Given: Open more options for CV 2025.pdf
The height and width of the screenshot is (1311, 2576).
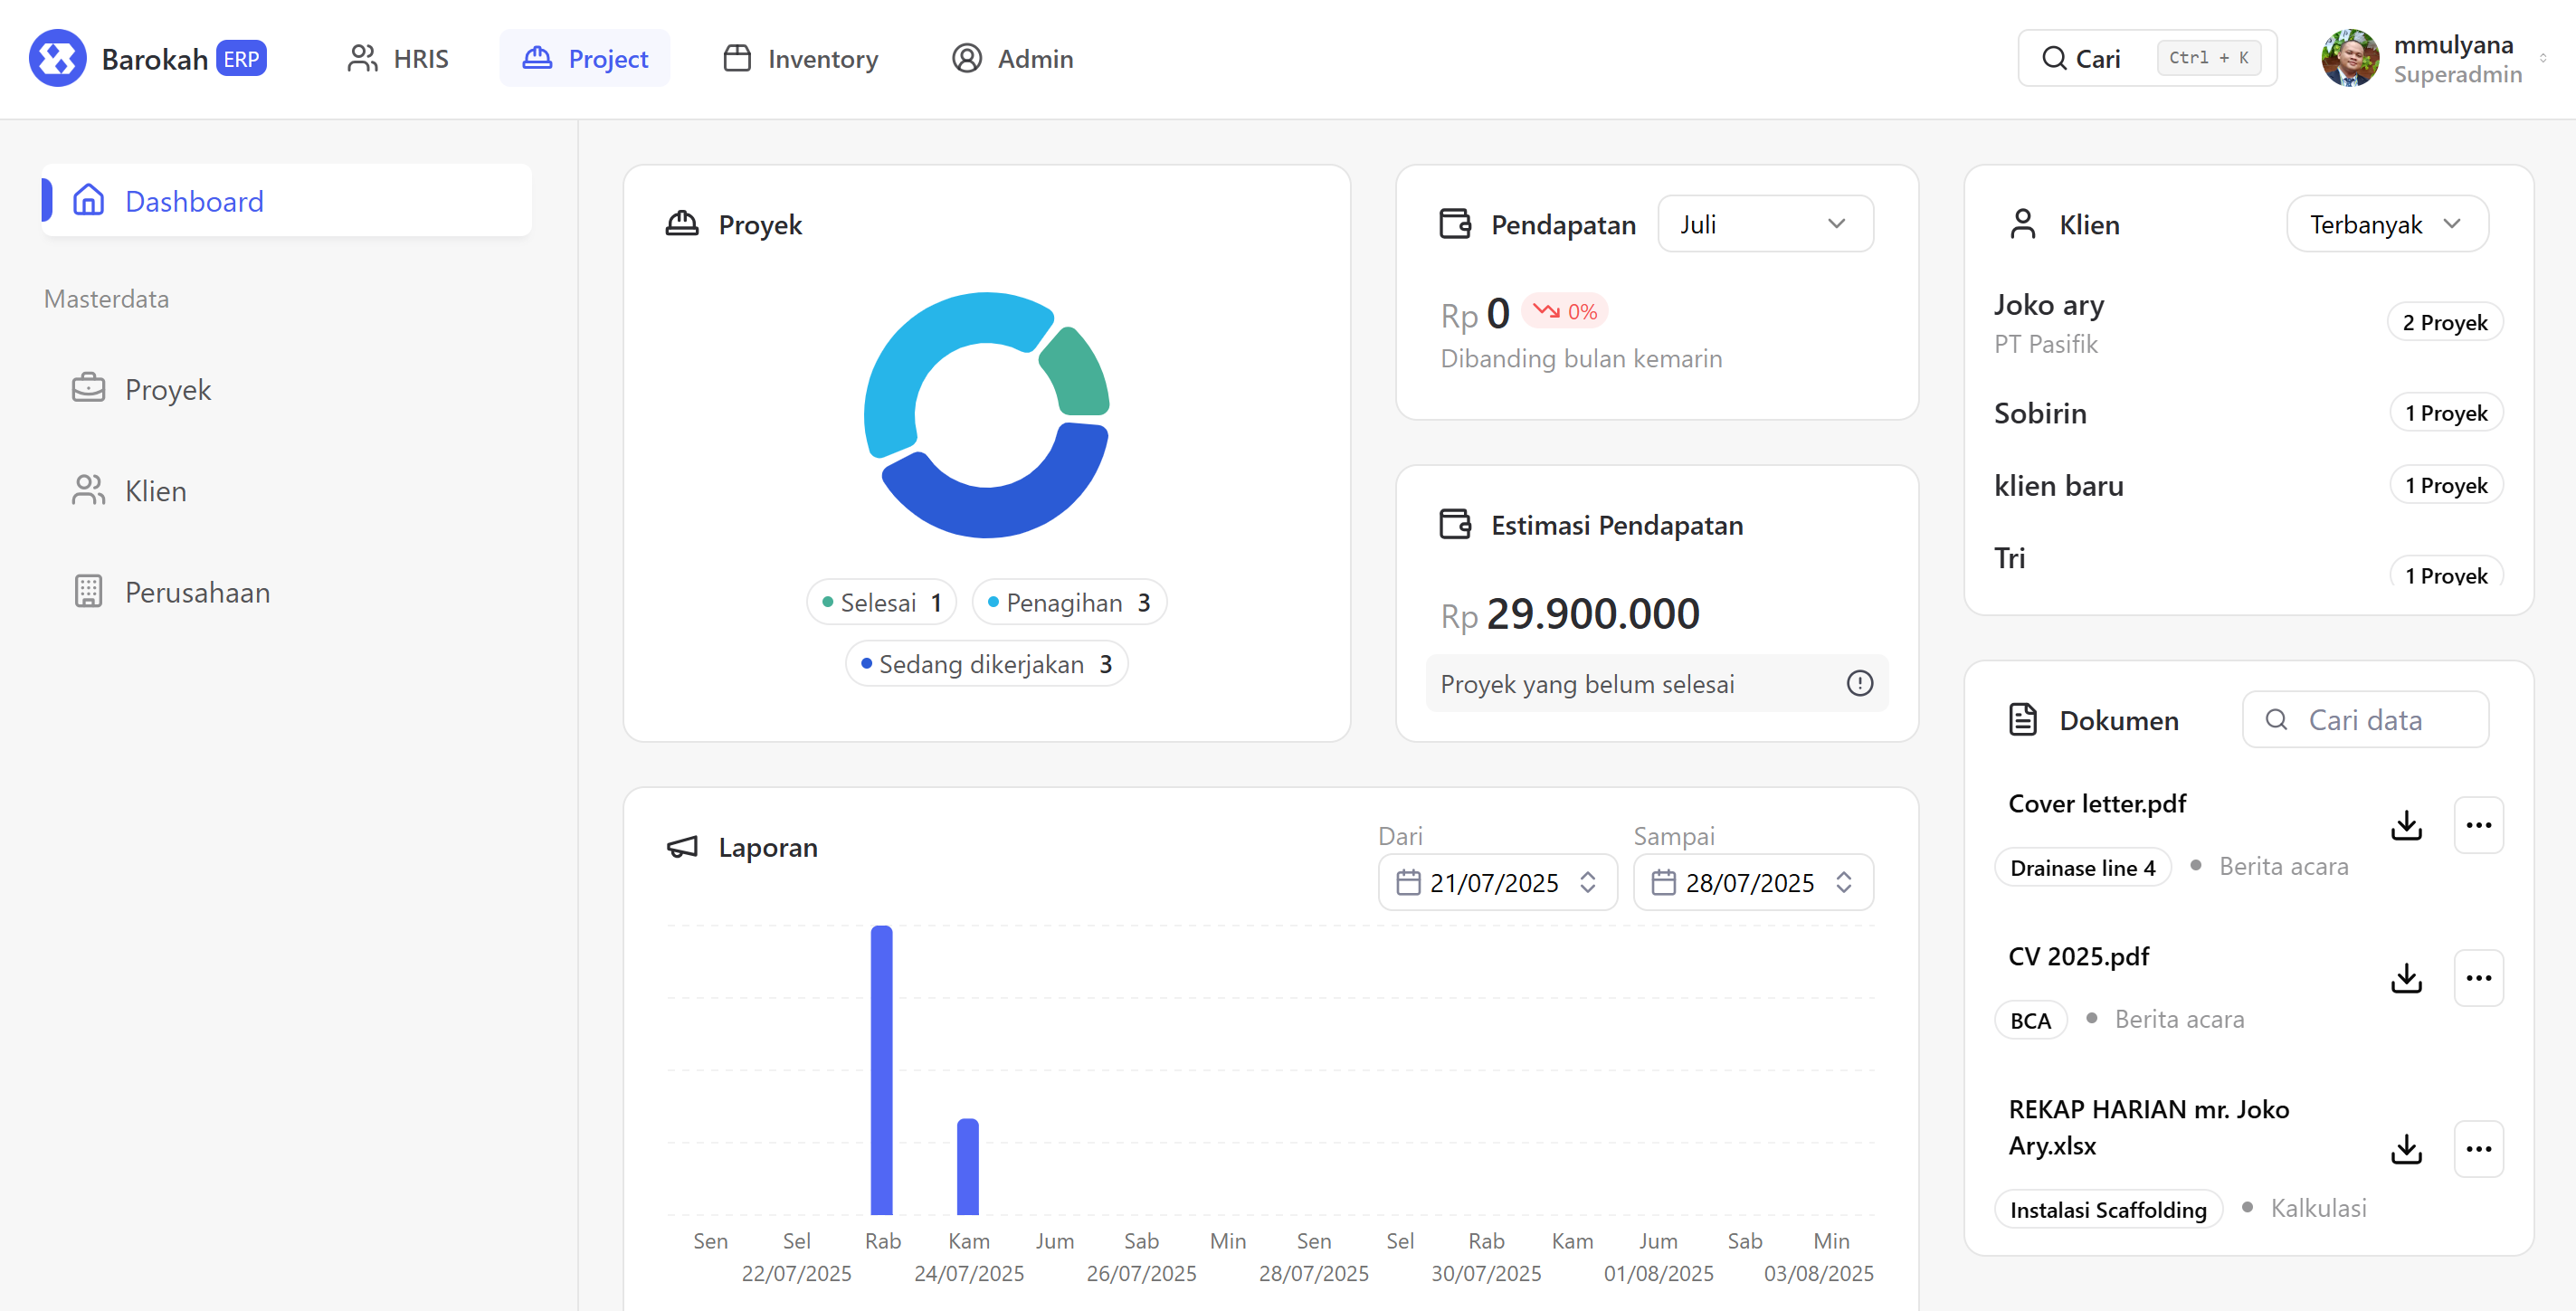Looking at the screenshot, I should click(x=2477, y=977).
